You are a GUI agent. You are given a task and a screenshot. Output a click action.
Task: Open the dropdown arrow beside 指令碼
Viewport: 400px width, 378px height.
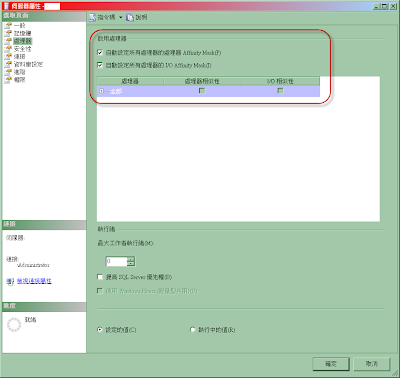pyautogui.click(x=121, y=17)
